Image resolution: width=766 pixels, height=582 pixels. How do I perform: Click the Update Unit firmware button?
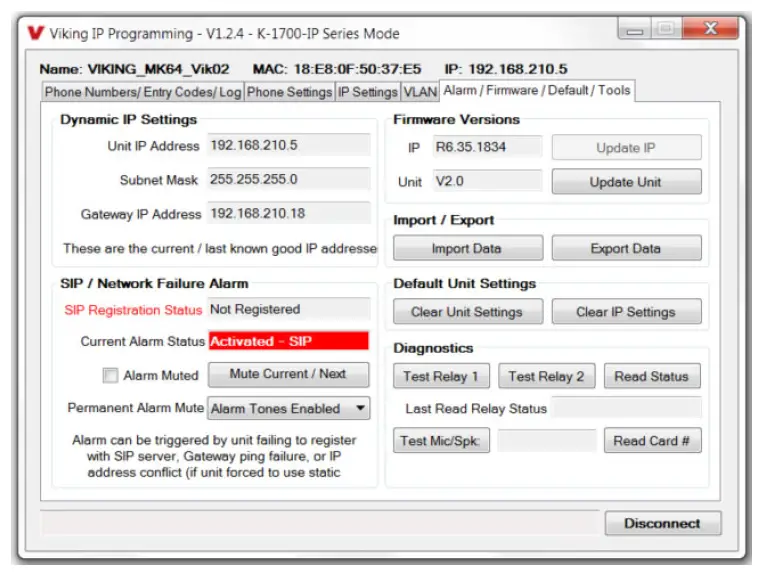click(x=626, y=182)
